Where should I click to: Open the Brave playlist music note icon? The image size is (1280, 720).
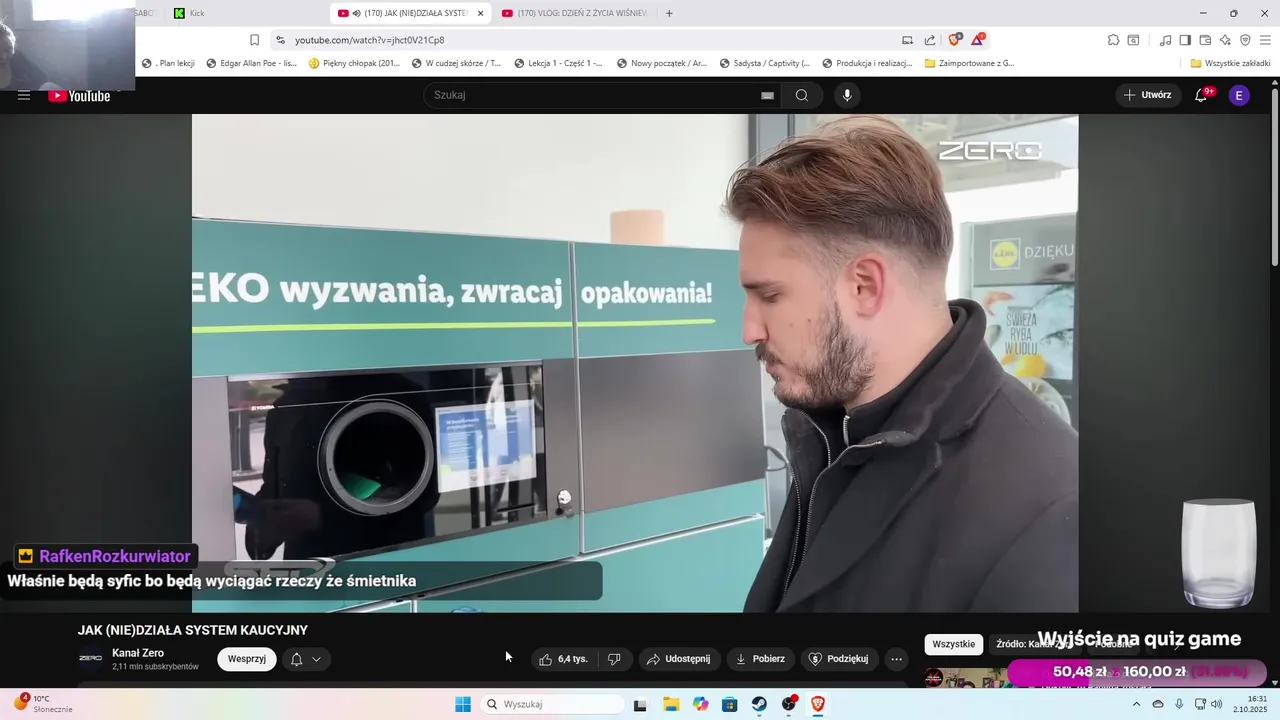[x=1165, y=40]
